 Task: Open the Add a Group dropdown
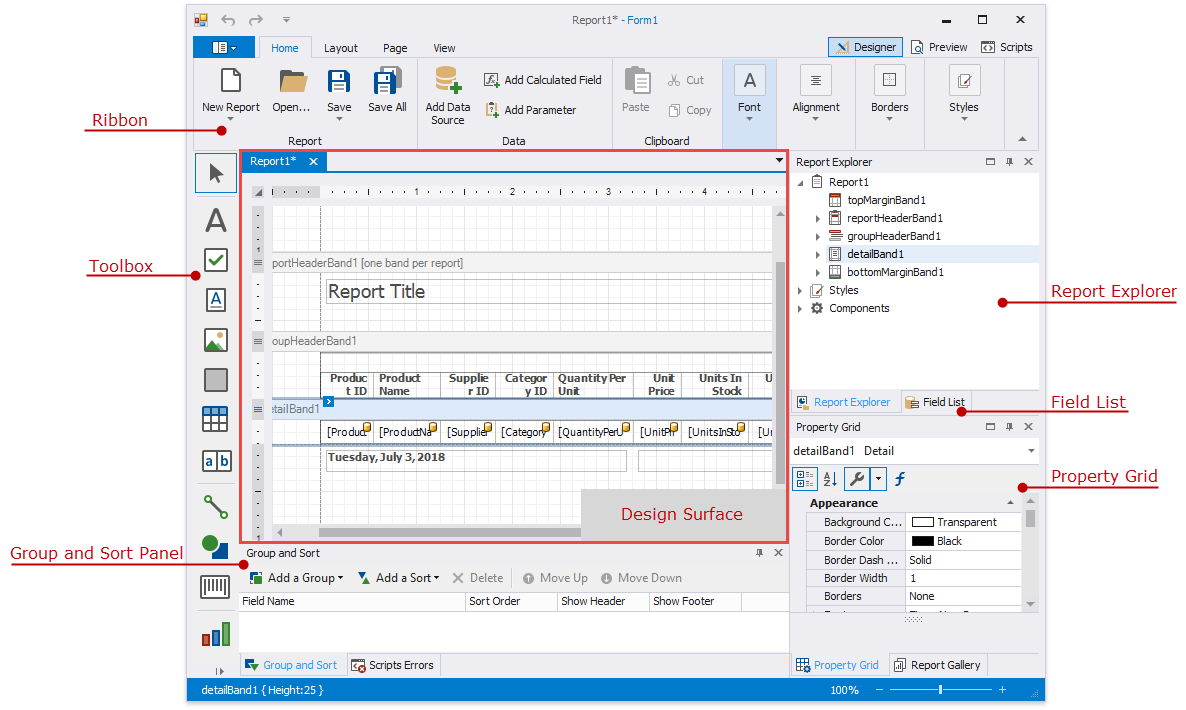[296, 578]
